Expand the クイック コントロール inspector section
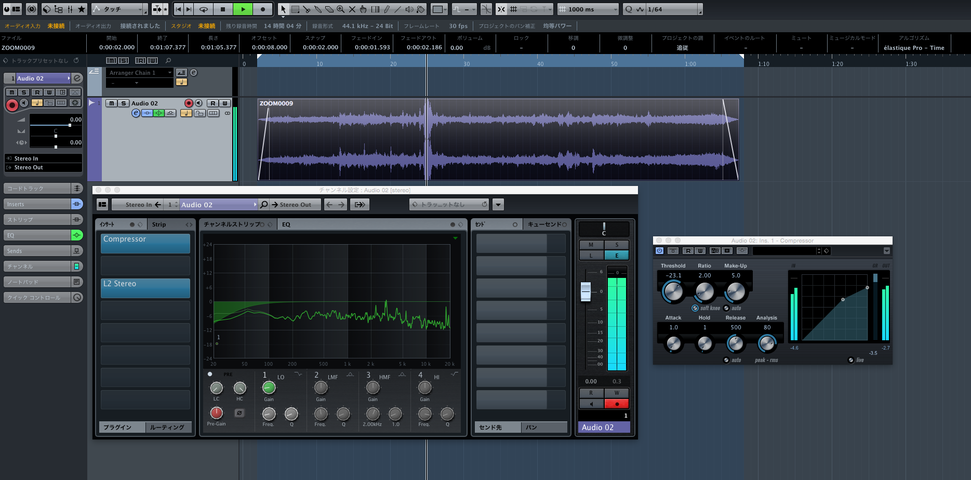Image resolution: width=971 pixels, height=480 pixels. point(36,297)
